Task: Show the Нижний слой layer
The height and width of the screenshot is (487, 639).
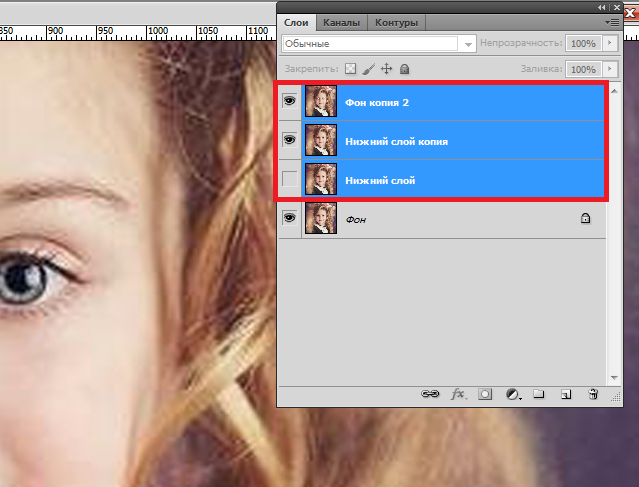Action: pos(290,179)
